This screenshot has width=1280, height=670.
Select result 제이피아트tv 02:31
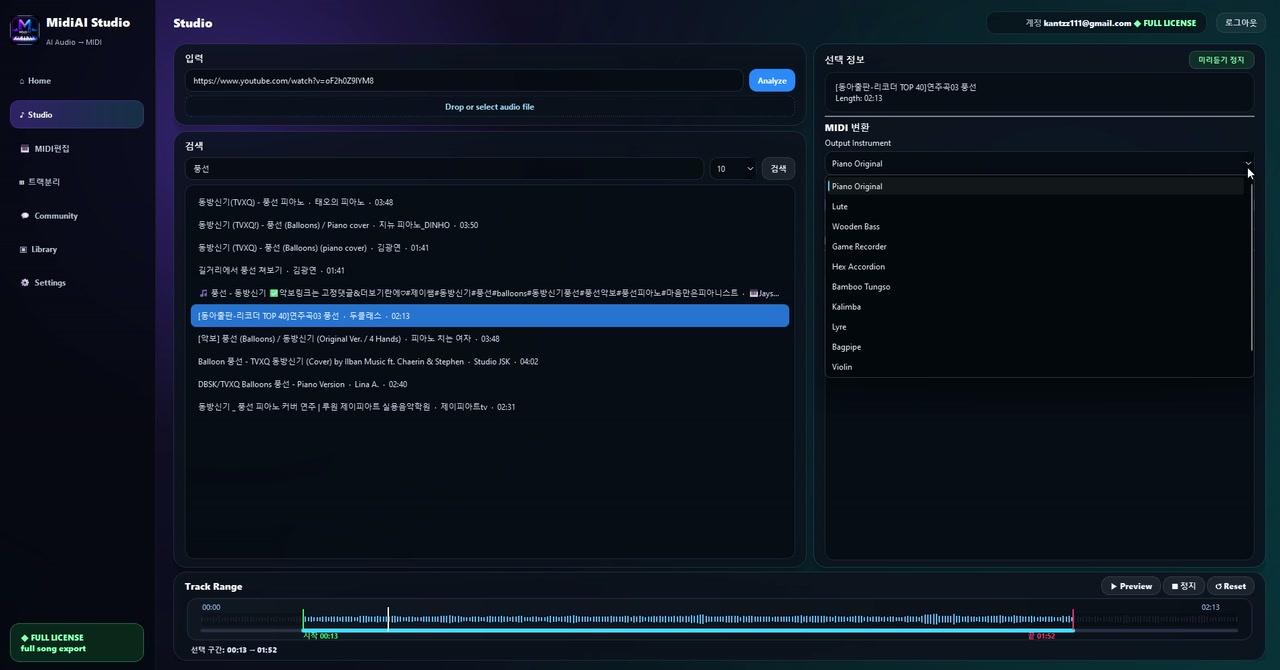490,407
